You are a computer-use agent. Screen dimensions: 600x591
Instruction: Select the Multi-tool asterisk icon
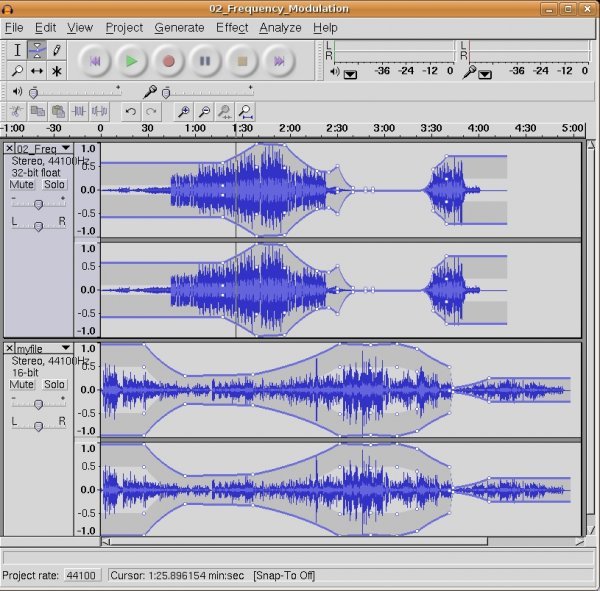coord(56,71)
